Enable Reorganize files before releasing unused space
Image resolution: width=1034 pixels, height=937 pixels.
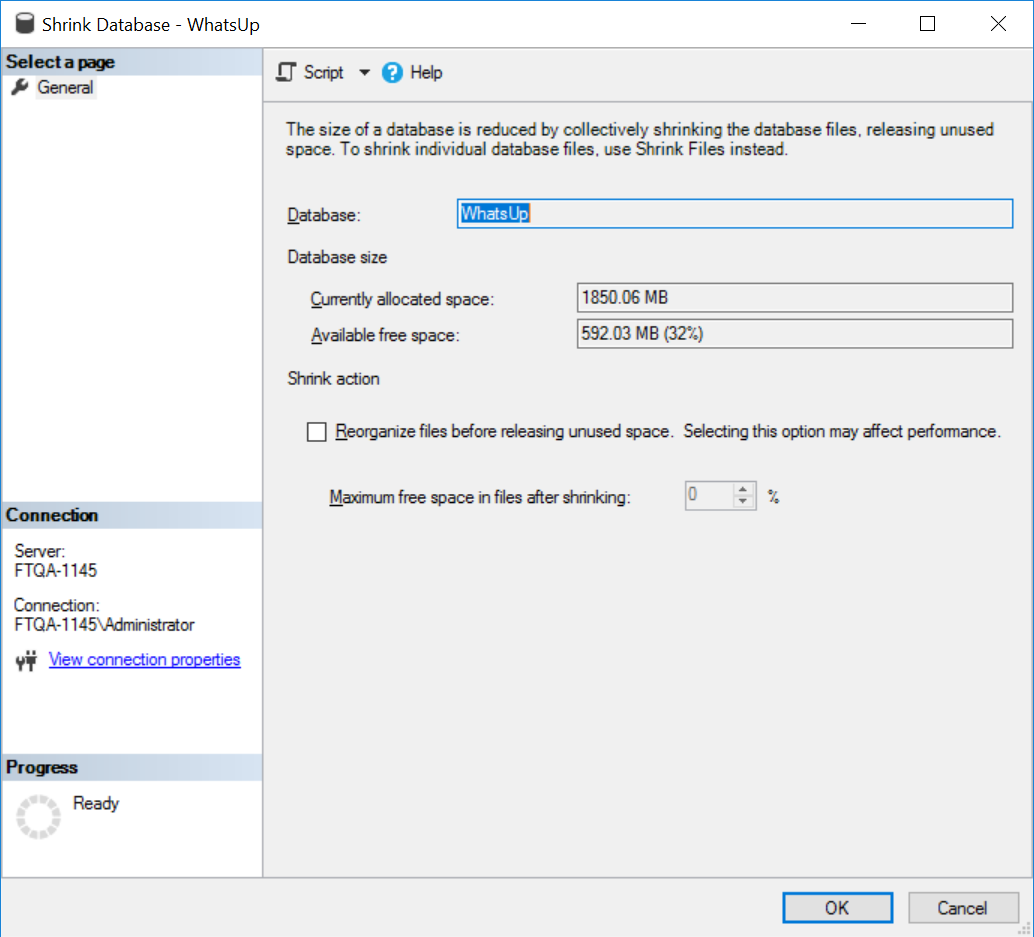(x=316, y=431)
